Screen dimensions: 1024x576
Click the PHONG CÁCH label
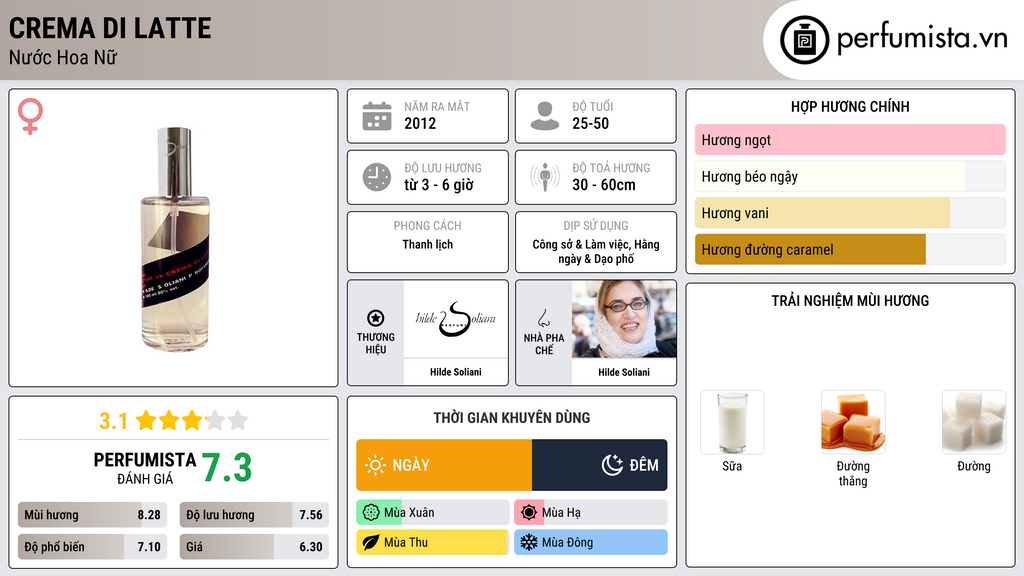pos(428,225)
